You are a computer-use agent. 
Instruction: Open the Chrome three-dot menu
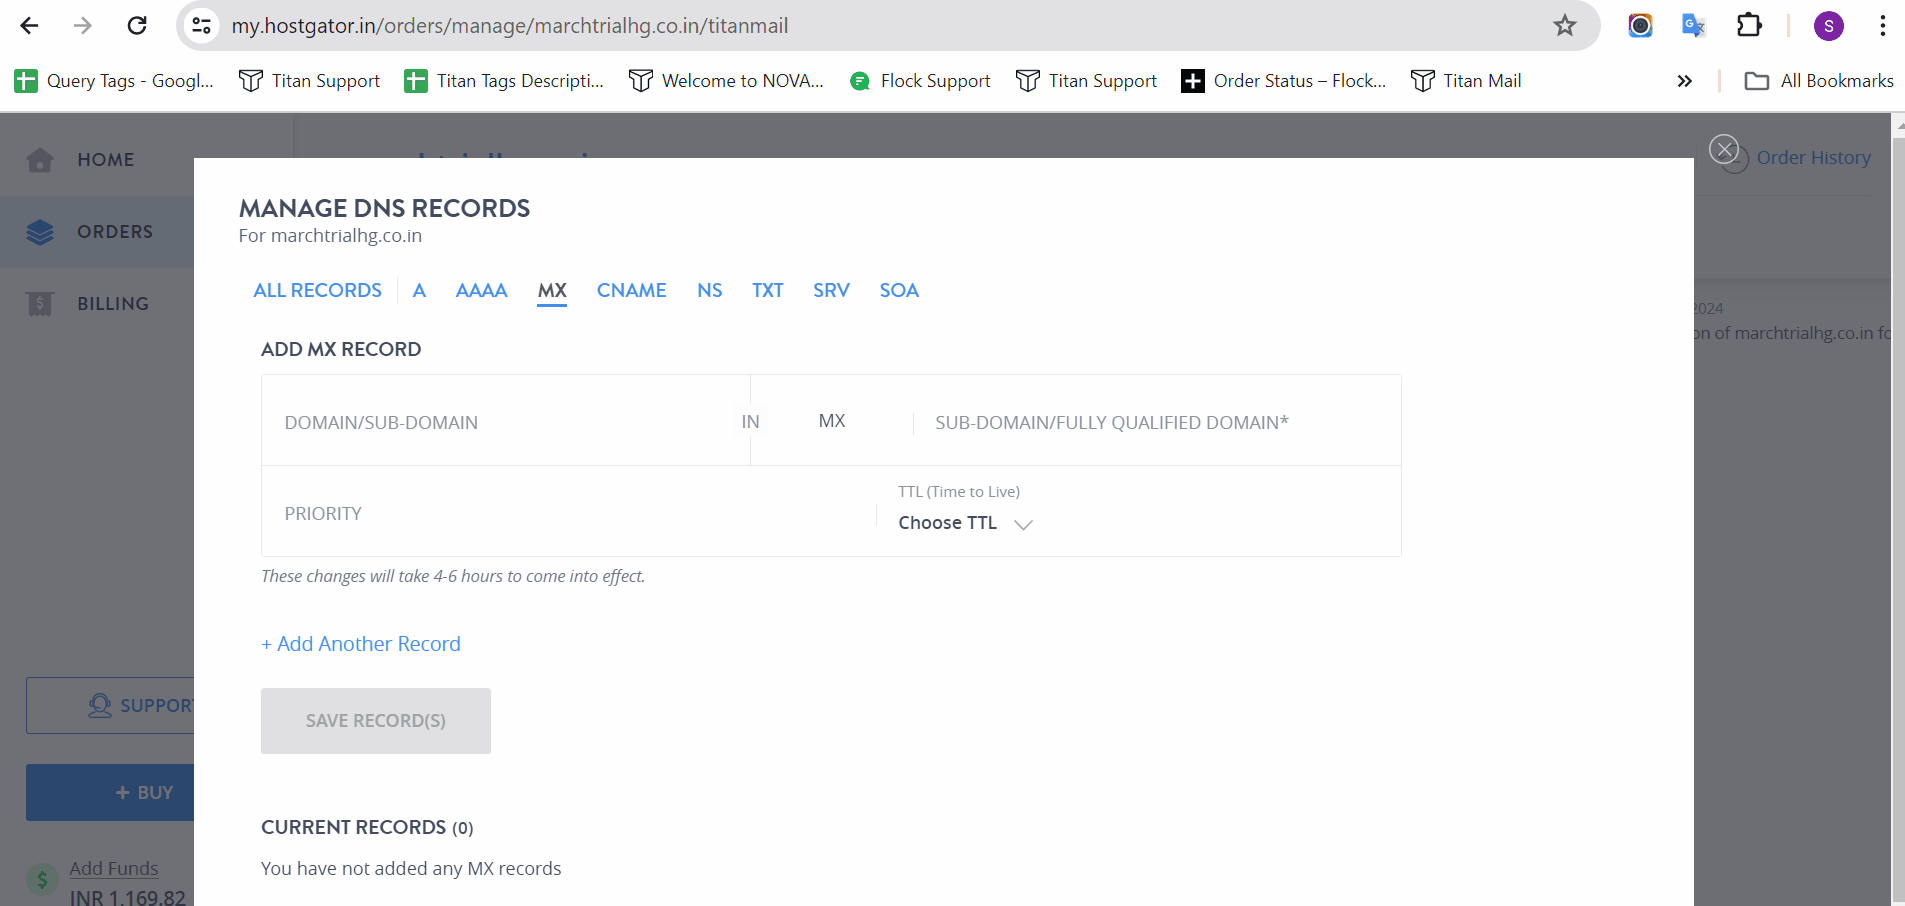(1882, 25)
